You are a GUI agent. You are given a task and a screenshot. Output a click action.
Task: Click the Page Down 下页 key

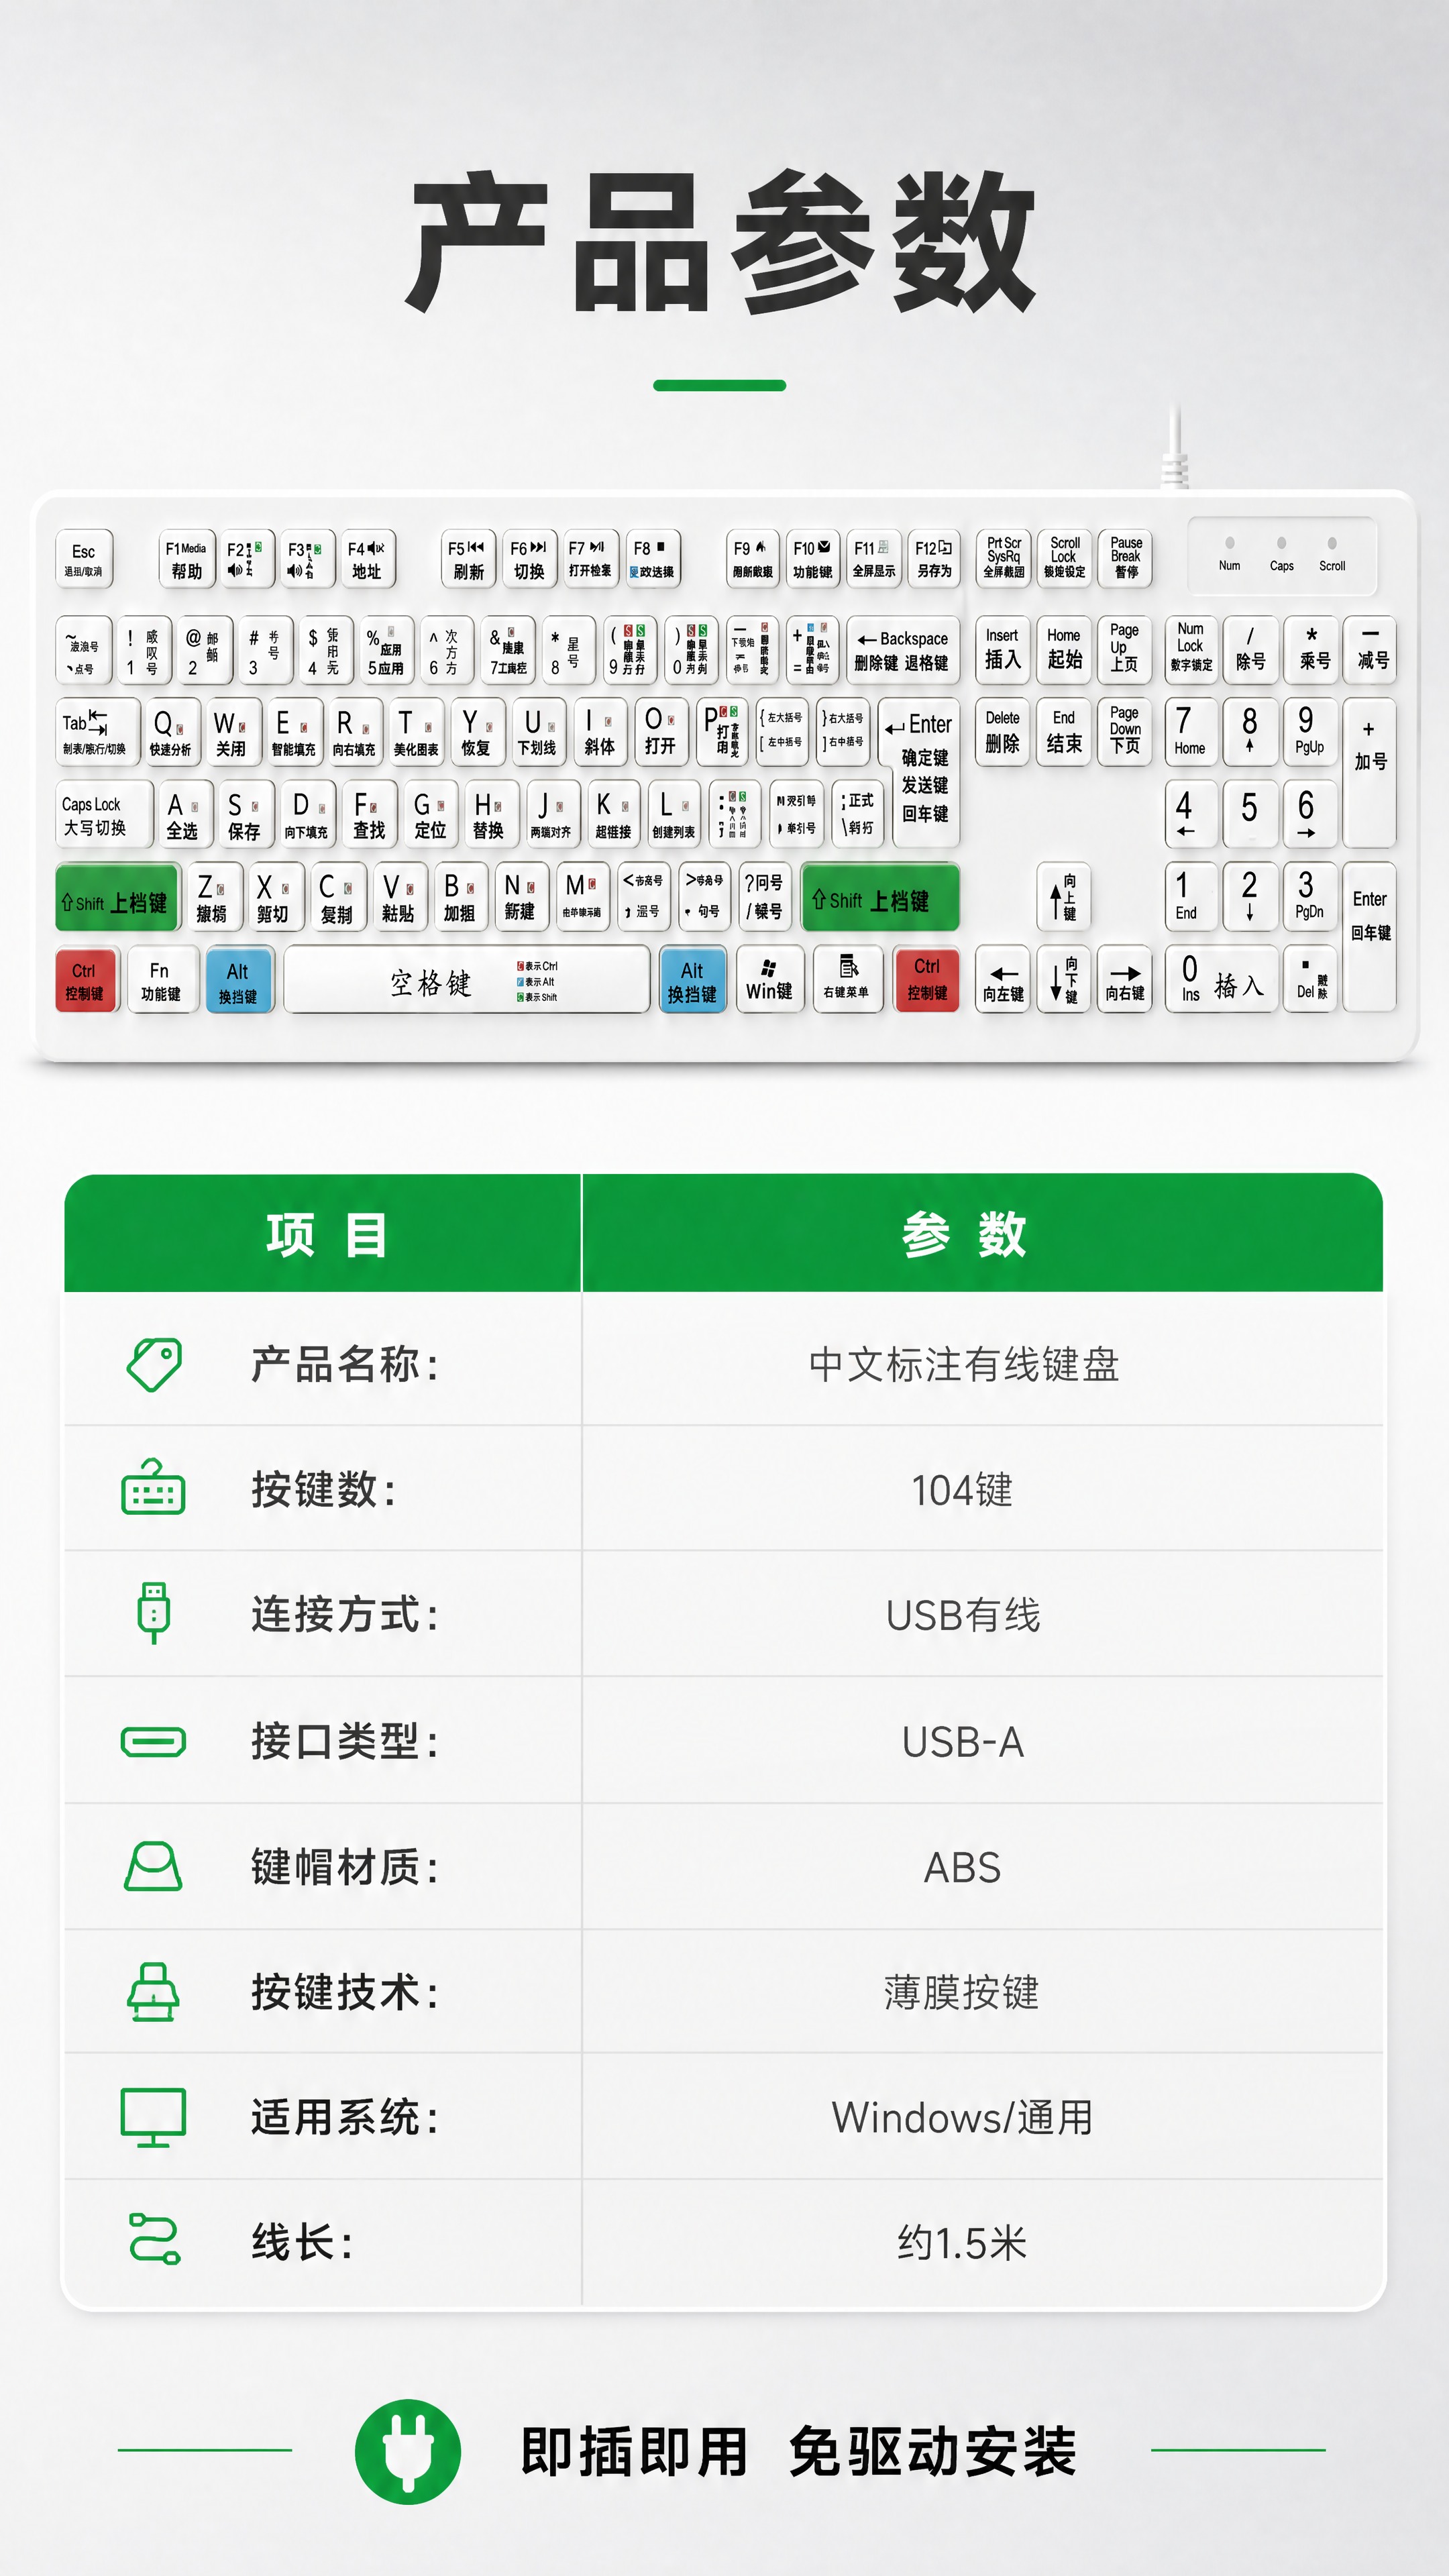[x=1124, y=732]
